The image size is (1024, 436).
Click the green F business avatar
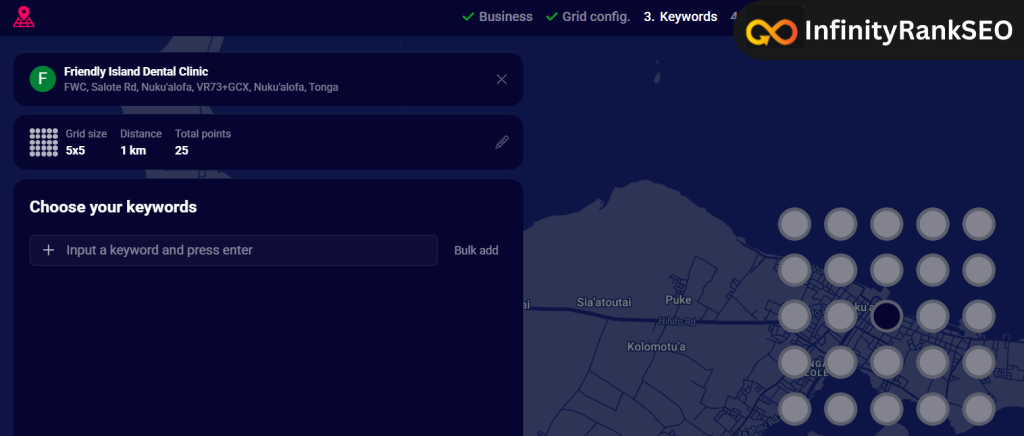pyautogui.click(x=42, y=79)
